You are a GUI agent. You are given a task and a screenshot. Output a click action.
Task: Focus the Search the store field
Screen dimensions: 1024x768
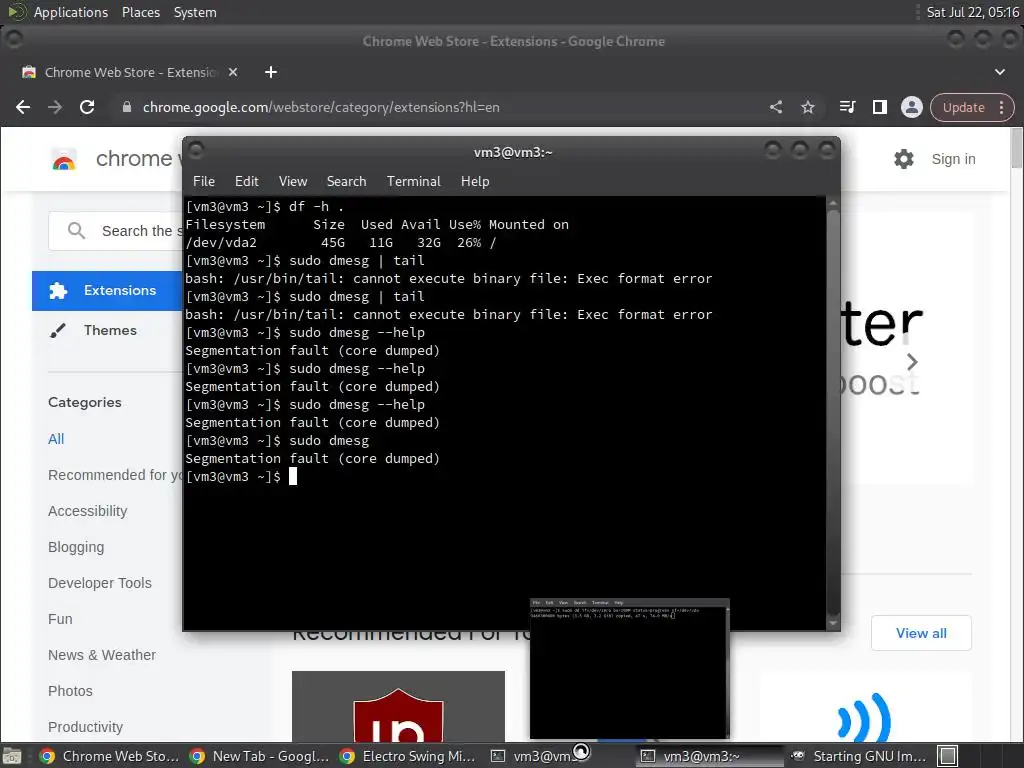115,231
